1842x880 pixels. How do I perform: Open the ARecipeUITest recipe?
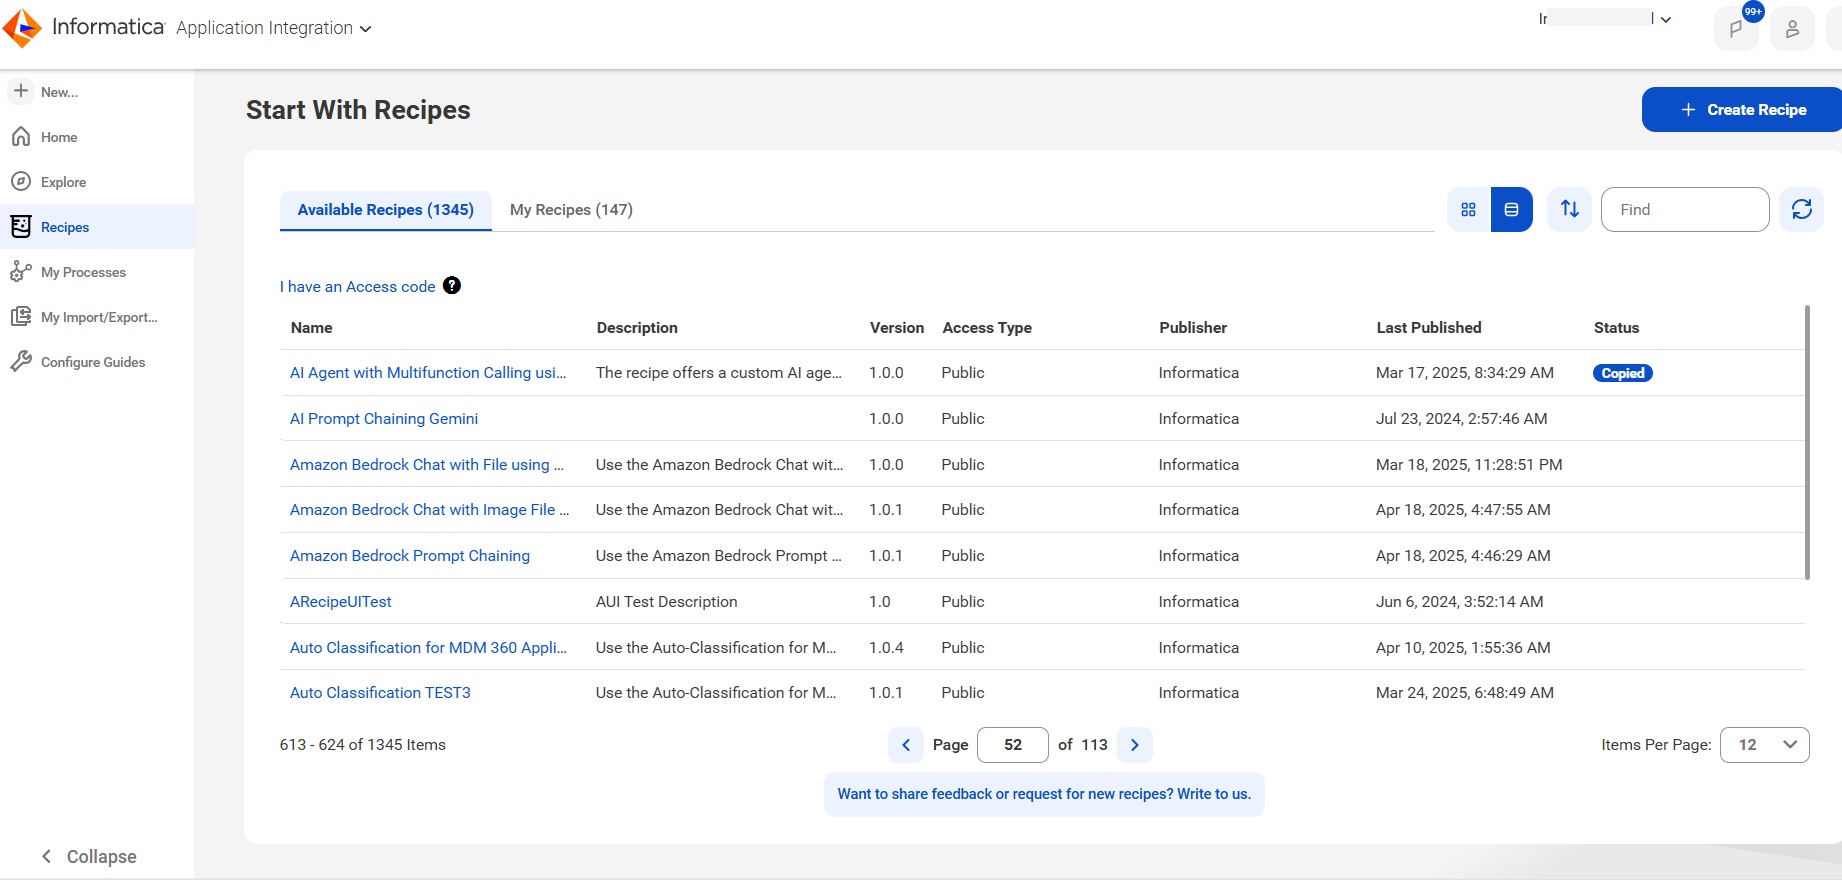click(341, 602)
